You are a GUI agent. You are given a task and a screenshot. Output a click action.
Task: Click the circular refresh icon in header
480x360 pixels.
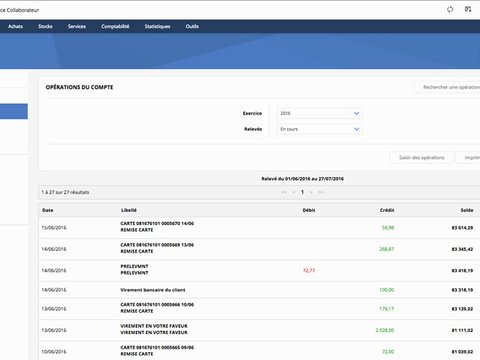point(450,9)
